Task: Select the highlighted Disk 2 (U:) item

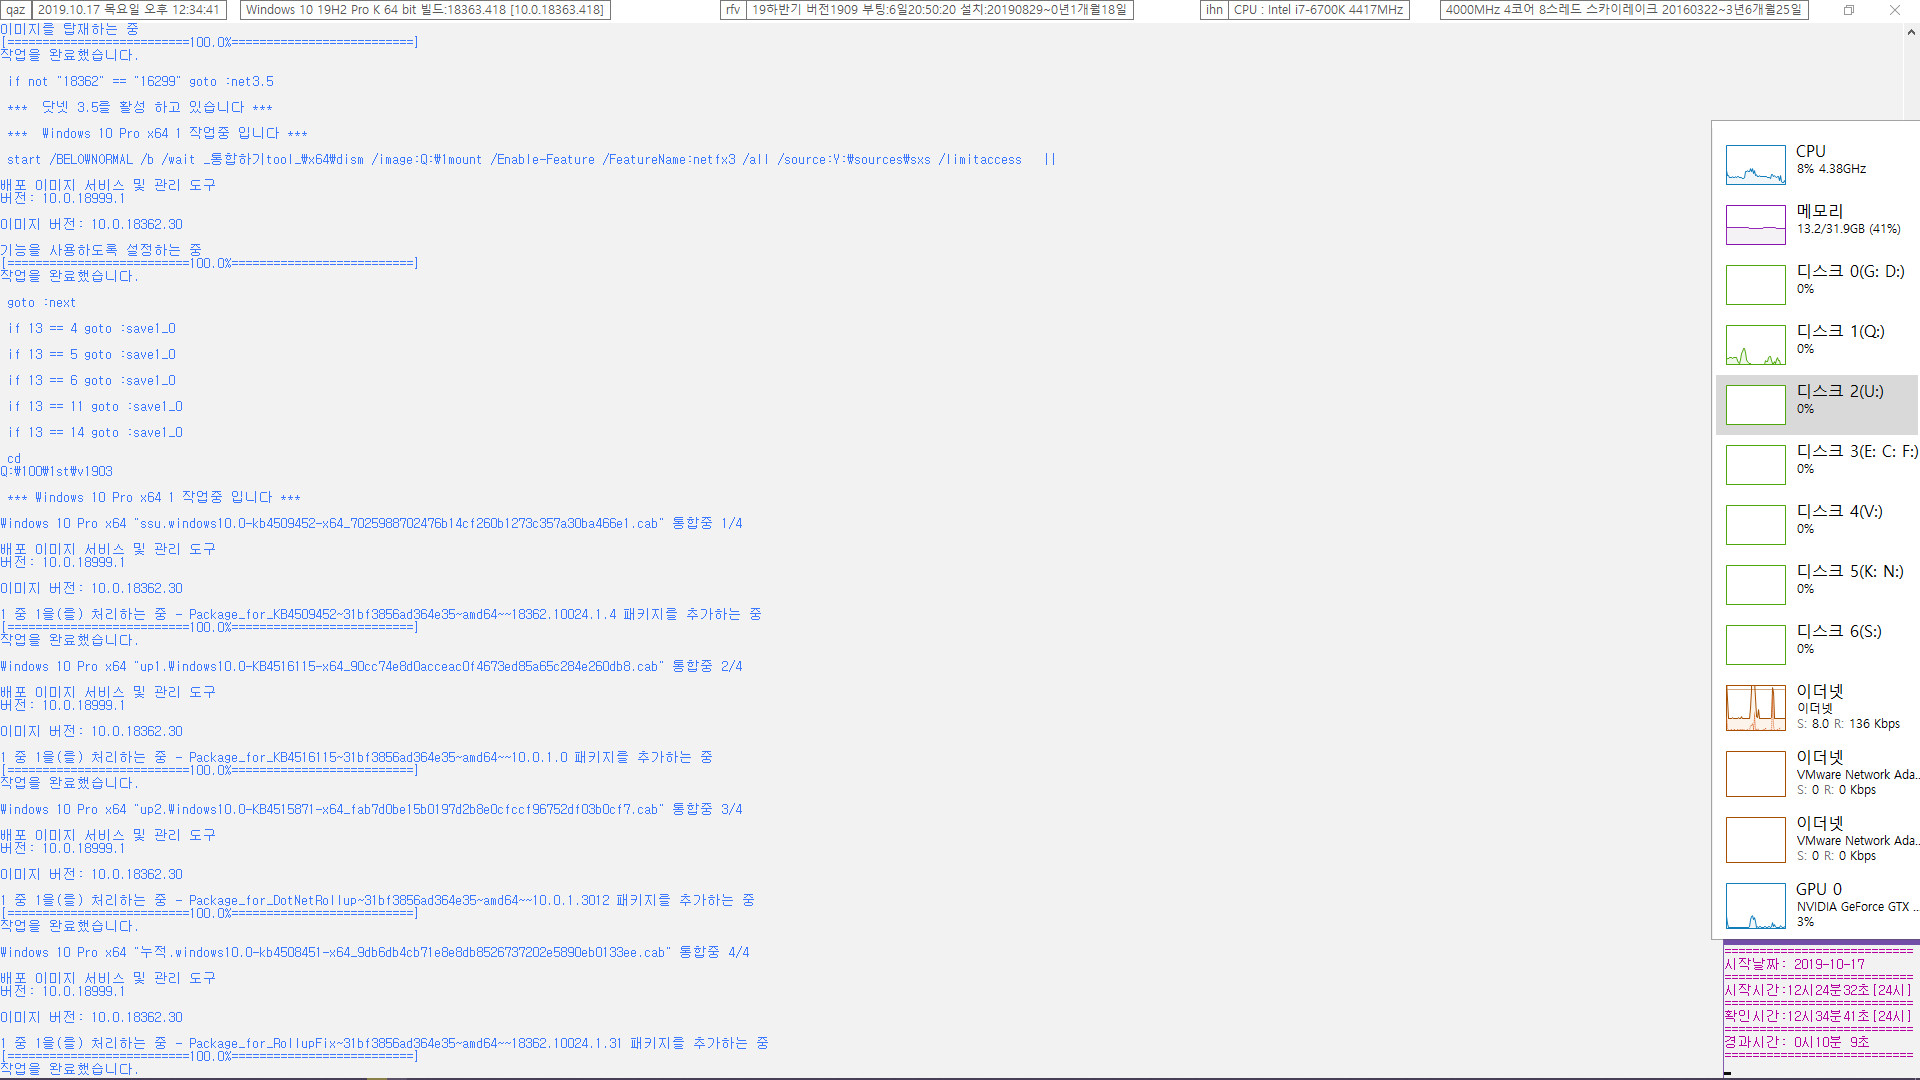Action: [x=1817, y=405]
